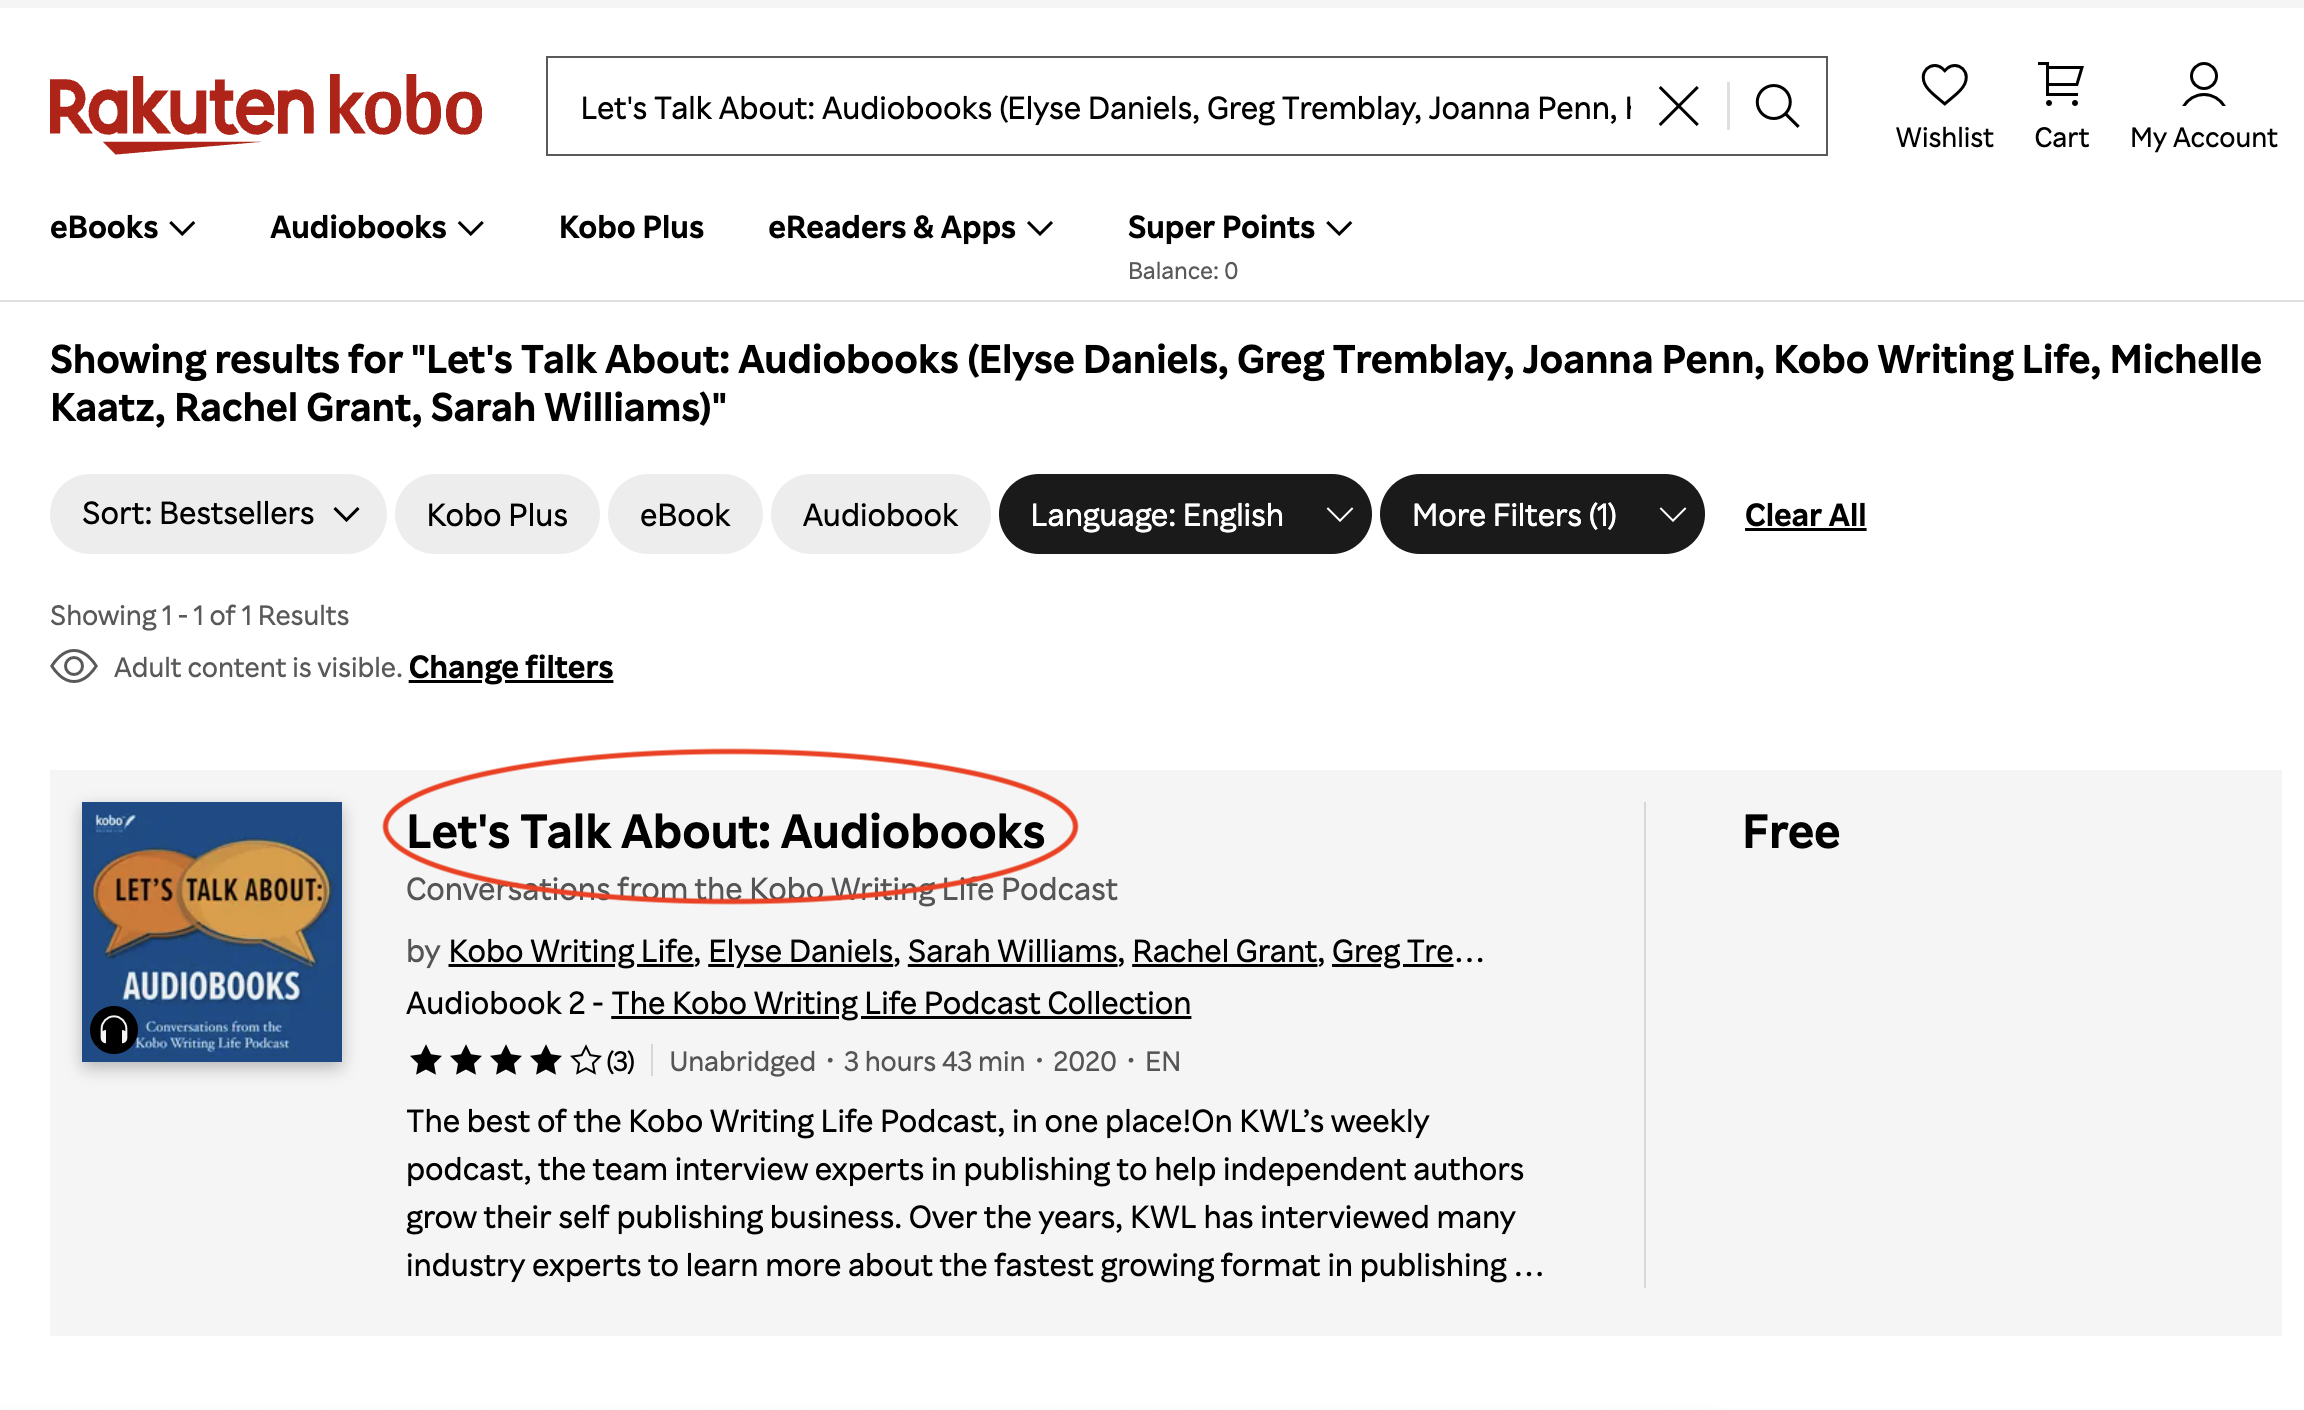The width and height of the screenshot is (2304, 1410).
Task: Open the Kobo Plus menu item
Action: pos(631,228)
